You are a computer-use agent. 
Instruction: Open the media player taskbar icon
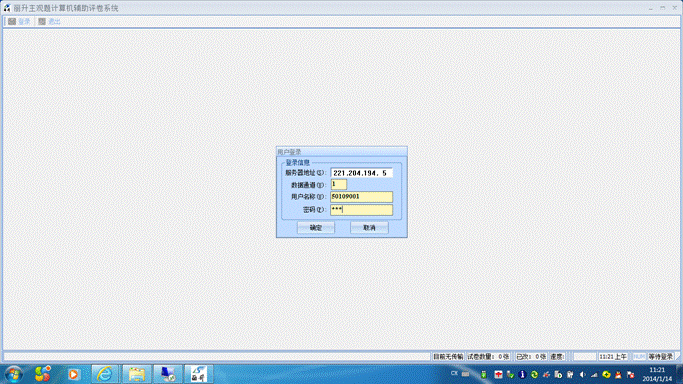click(x=73, y=374)
